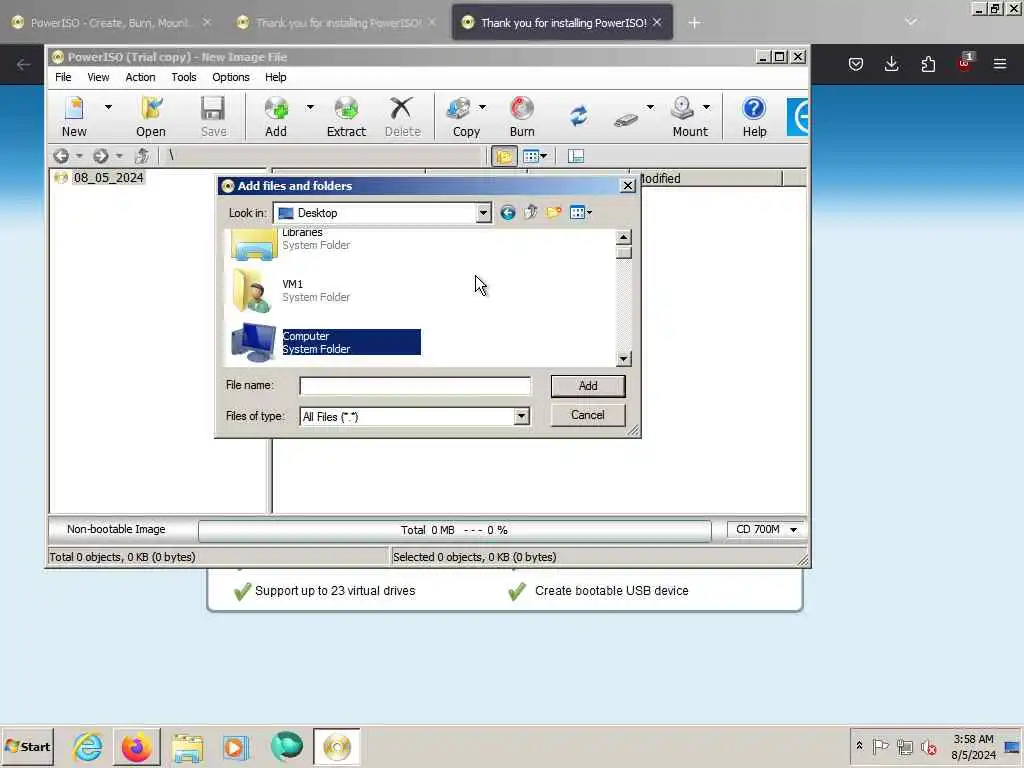Open the Options menu
1024x768 pixels.
pyautogui.click(x=231, y=77)
